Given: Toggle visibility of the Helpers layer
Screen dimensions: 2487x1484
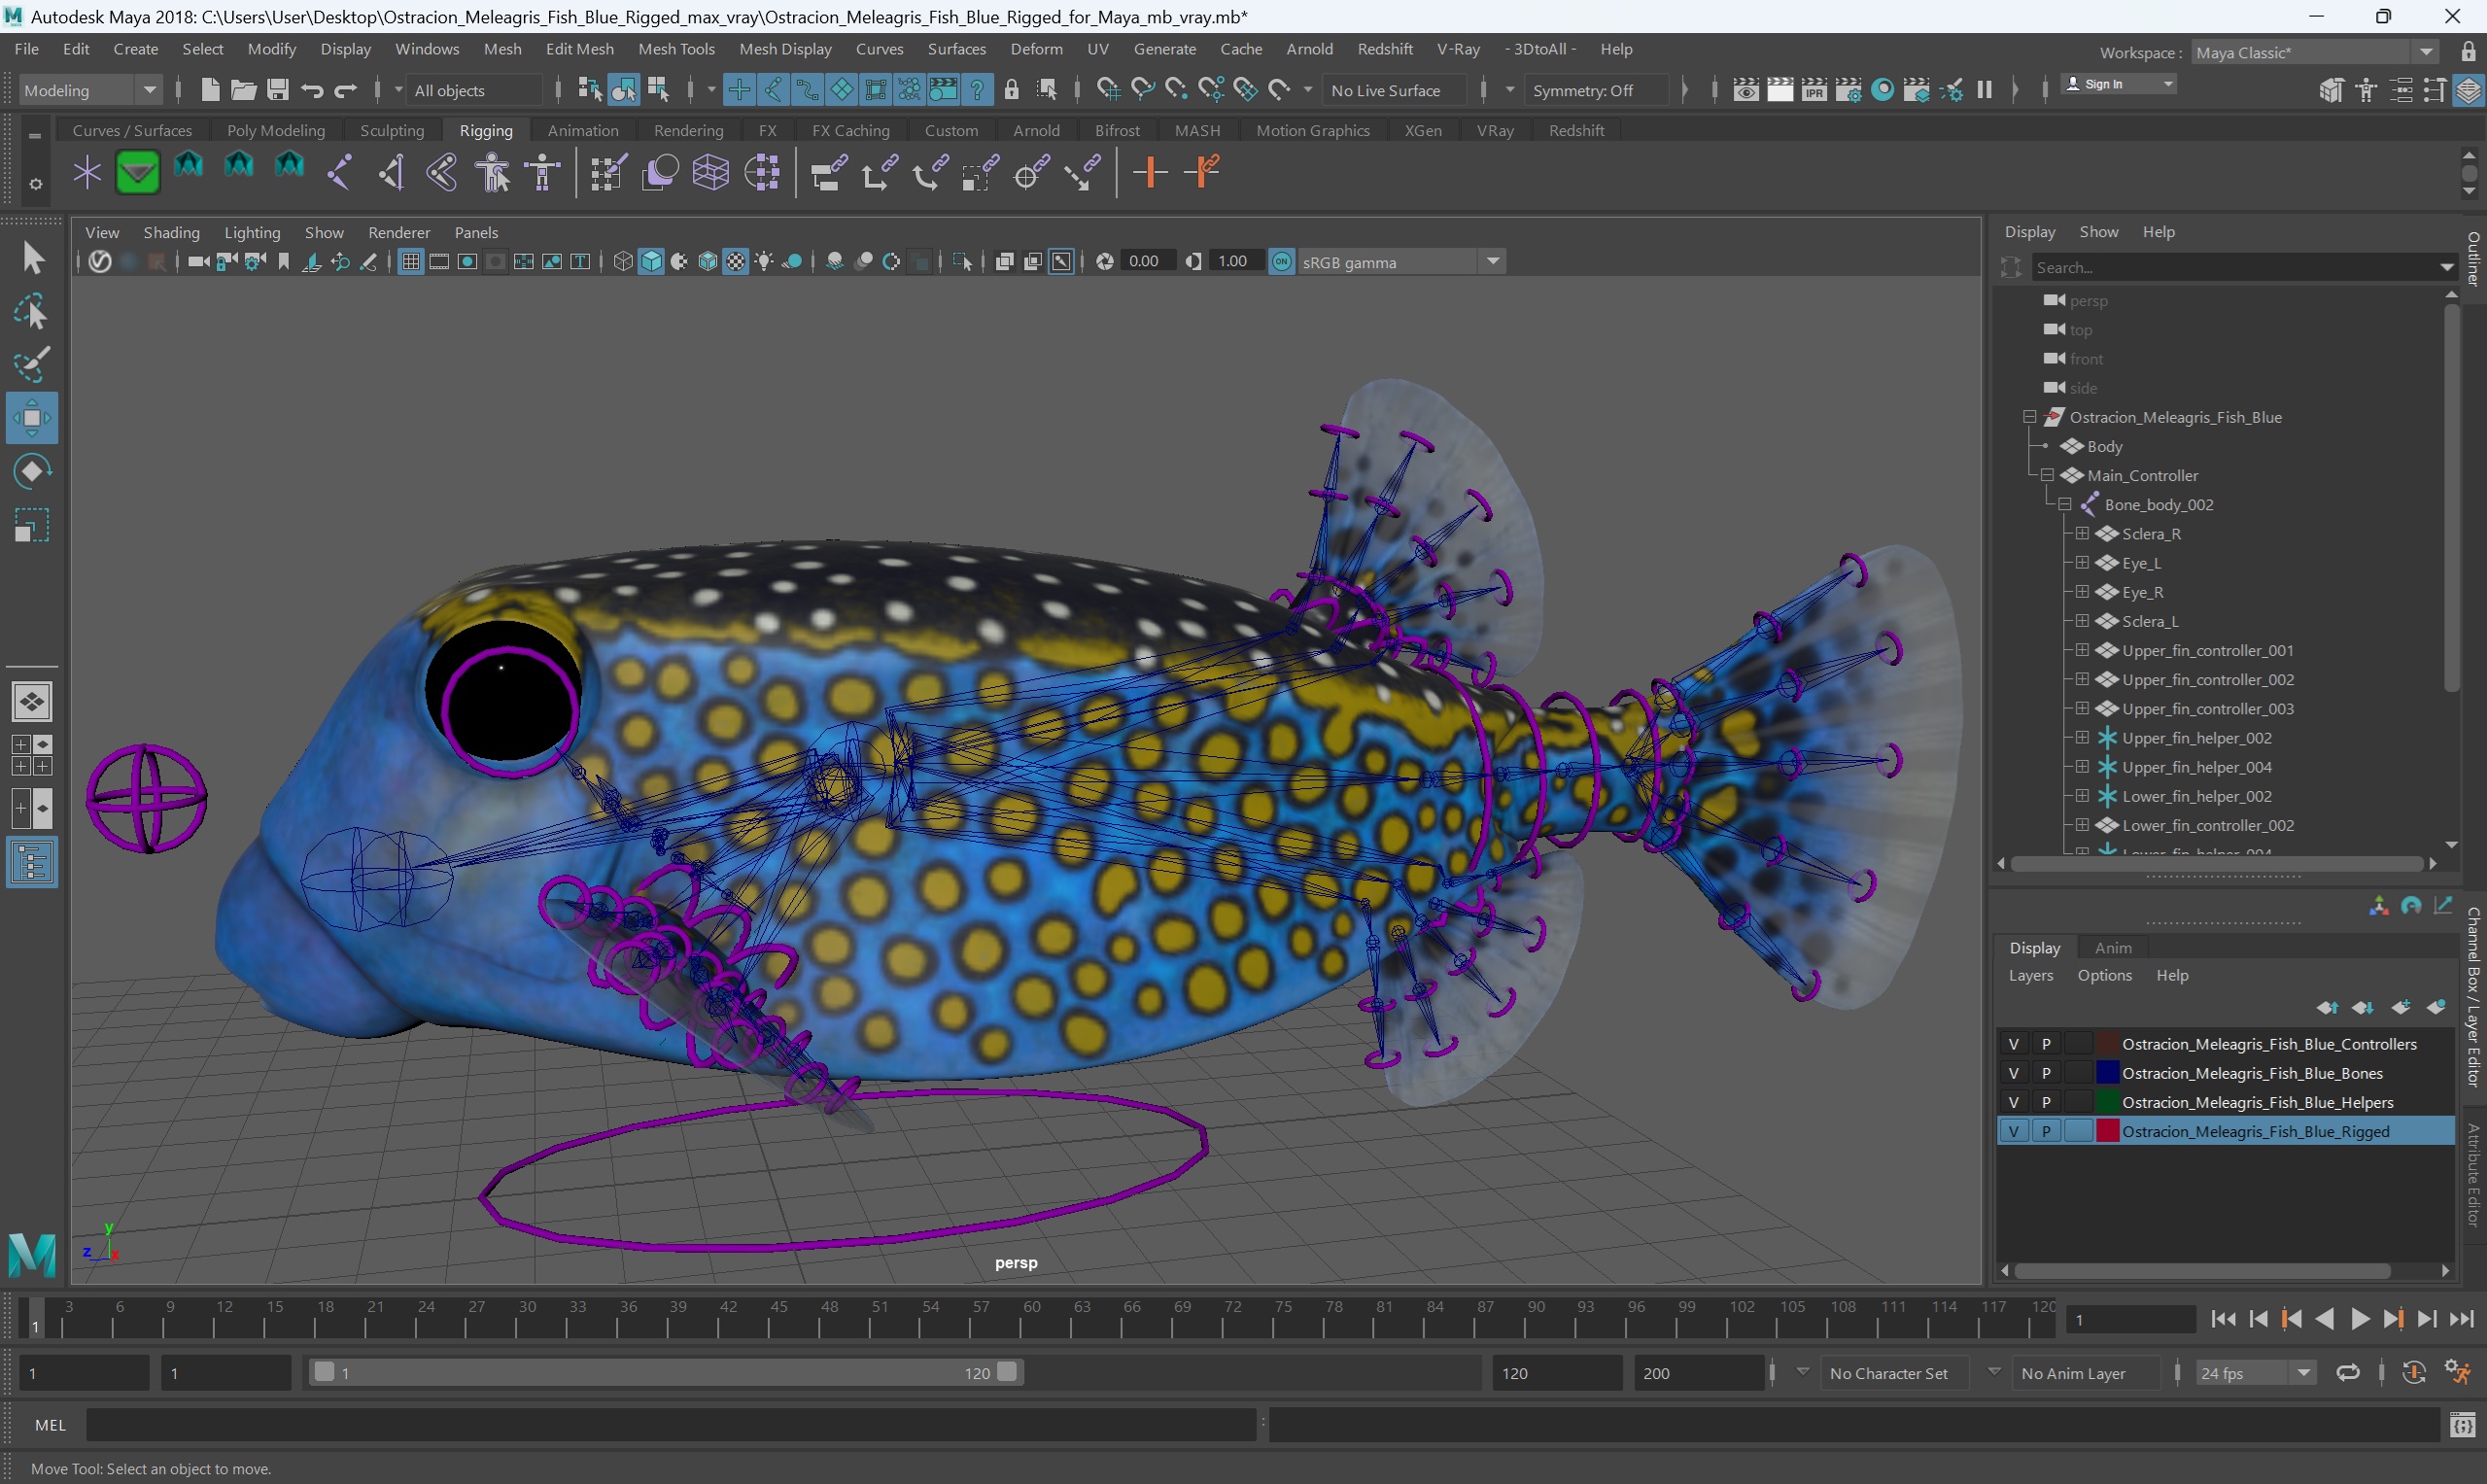Looking at the screenshot, I should tap(2014, 1102).
